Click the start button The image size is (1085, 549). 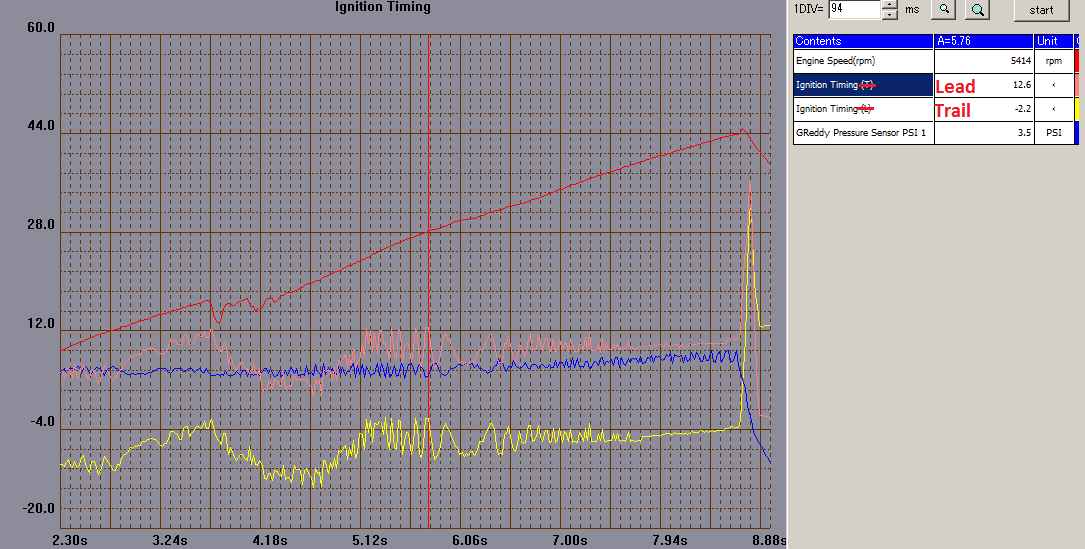[1041, 10]
